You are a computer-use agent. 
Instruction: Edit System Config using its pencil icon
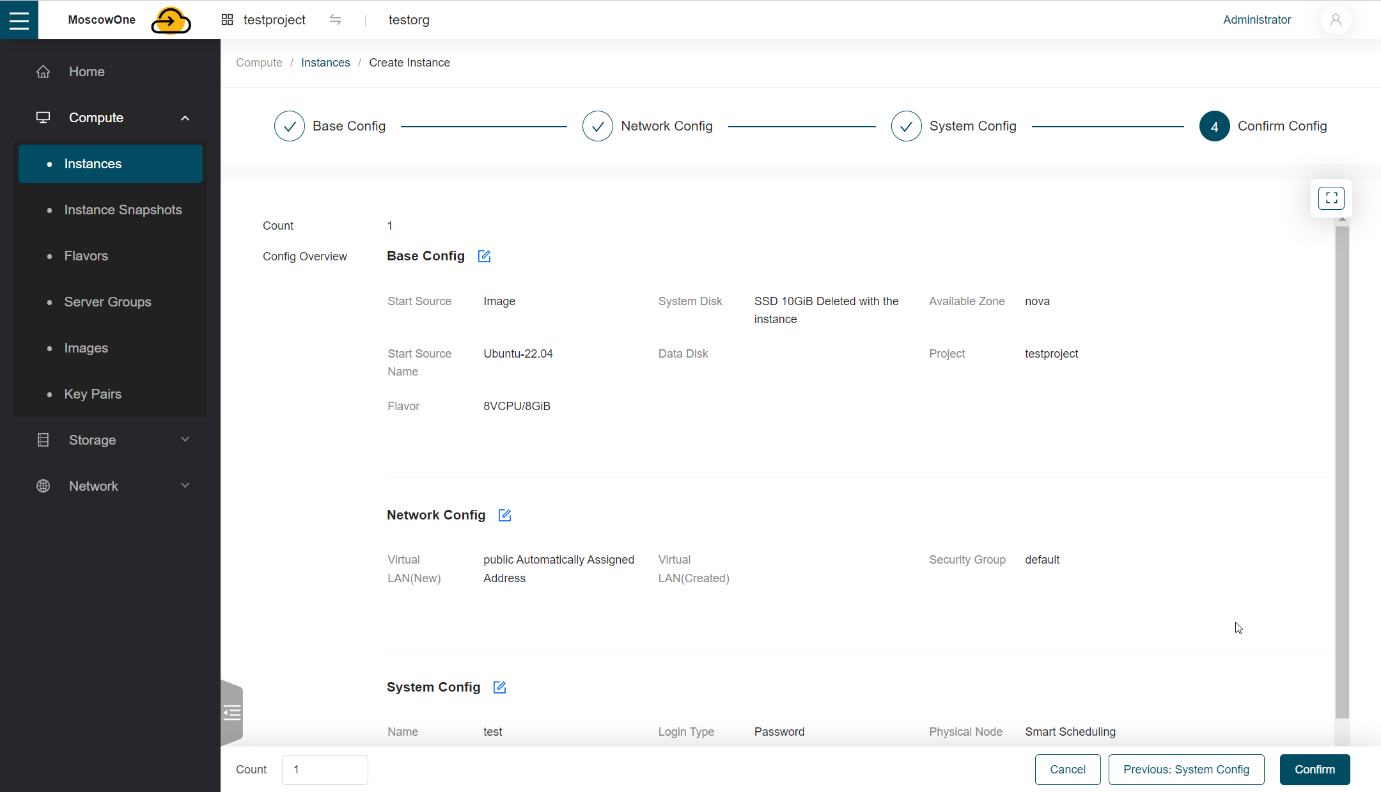click(499, 687)
